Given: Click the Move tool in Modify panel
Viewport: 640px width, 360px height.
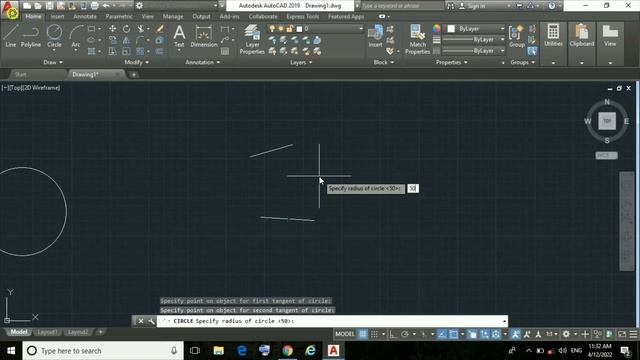Looking at the screenshot, I should point(112,29).
